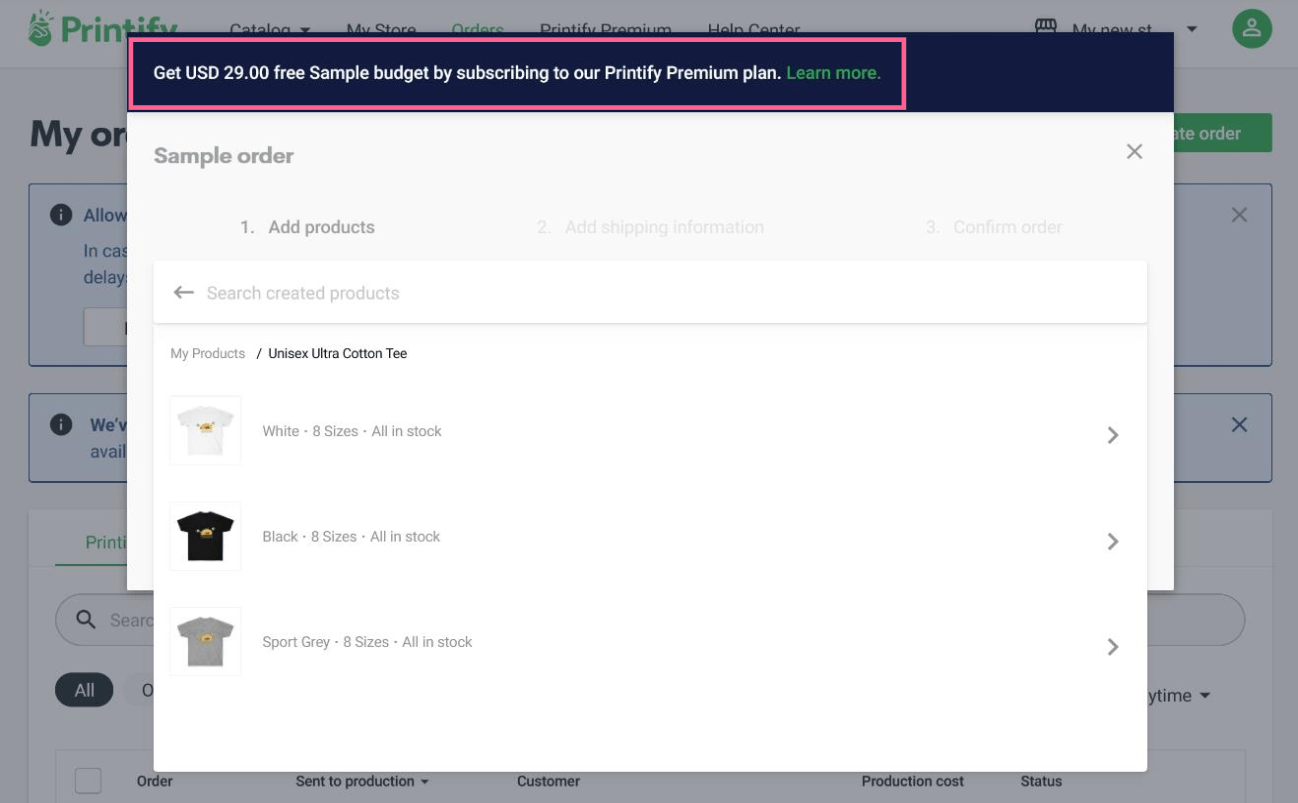Viewport: 1298px width, 803px height.
Task: Click the back arrow in product search
Action: pos(183,291)
